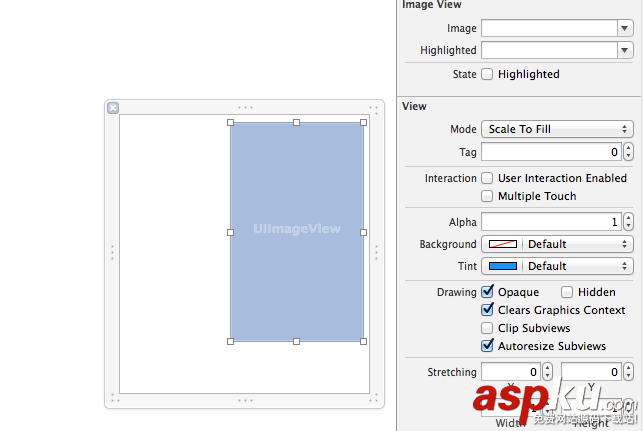Click the bottom-middle resize handle of UIImageView
This screenshot has height=431, width=643.
tap(296, 341)
